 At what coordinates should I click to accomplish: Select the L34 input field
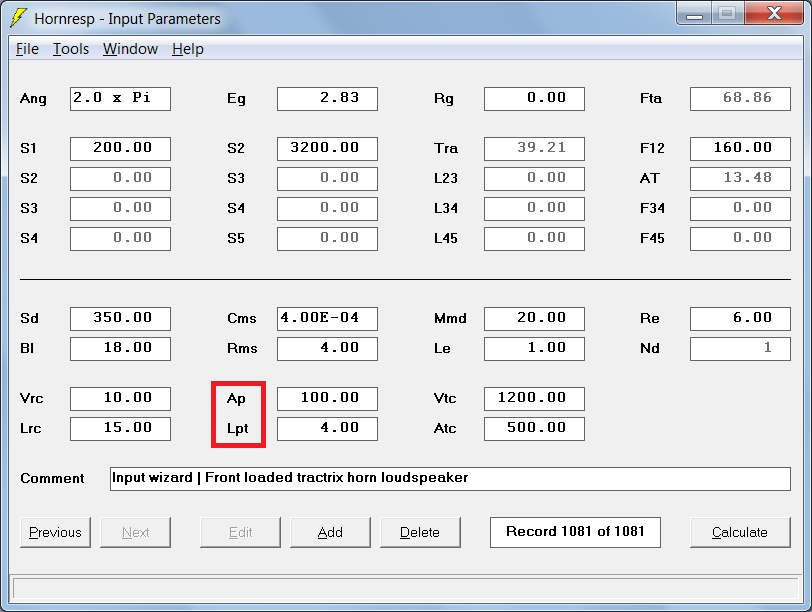pos(534,209)
